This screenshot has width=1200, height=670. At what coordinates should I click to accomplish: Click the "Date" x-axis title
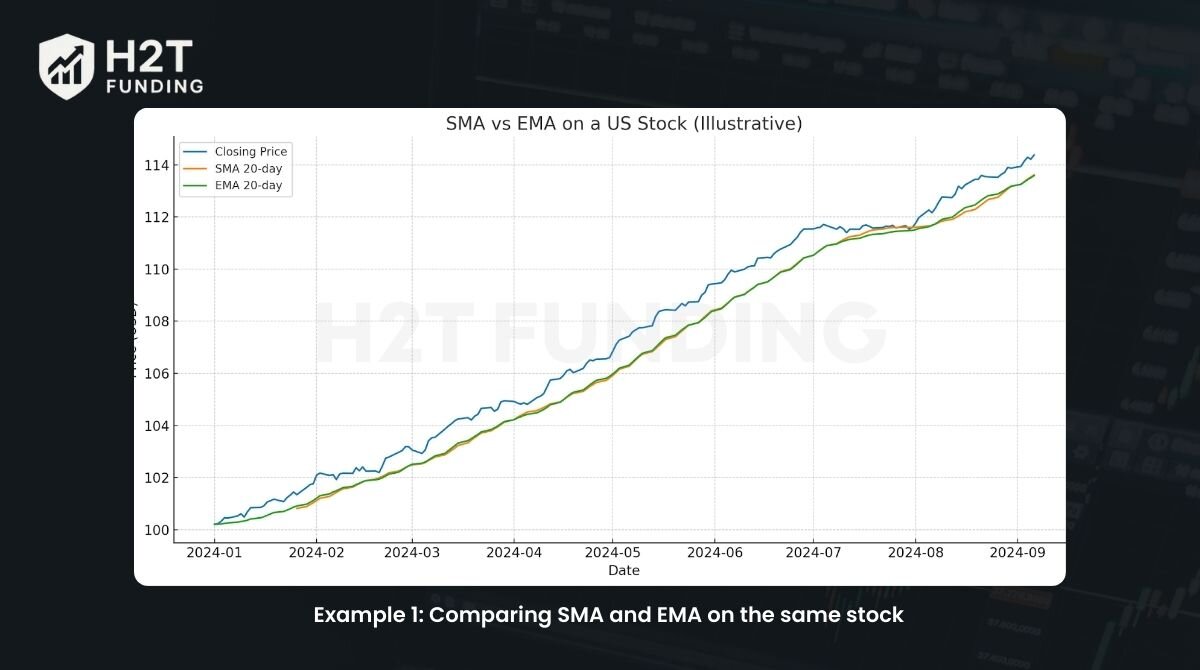tap(623, 570)
